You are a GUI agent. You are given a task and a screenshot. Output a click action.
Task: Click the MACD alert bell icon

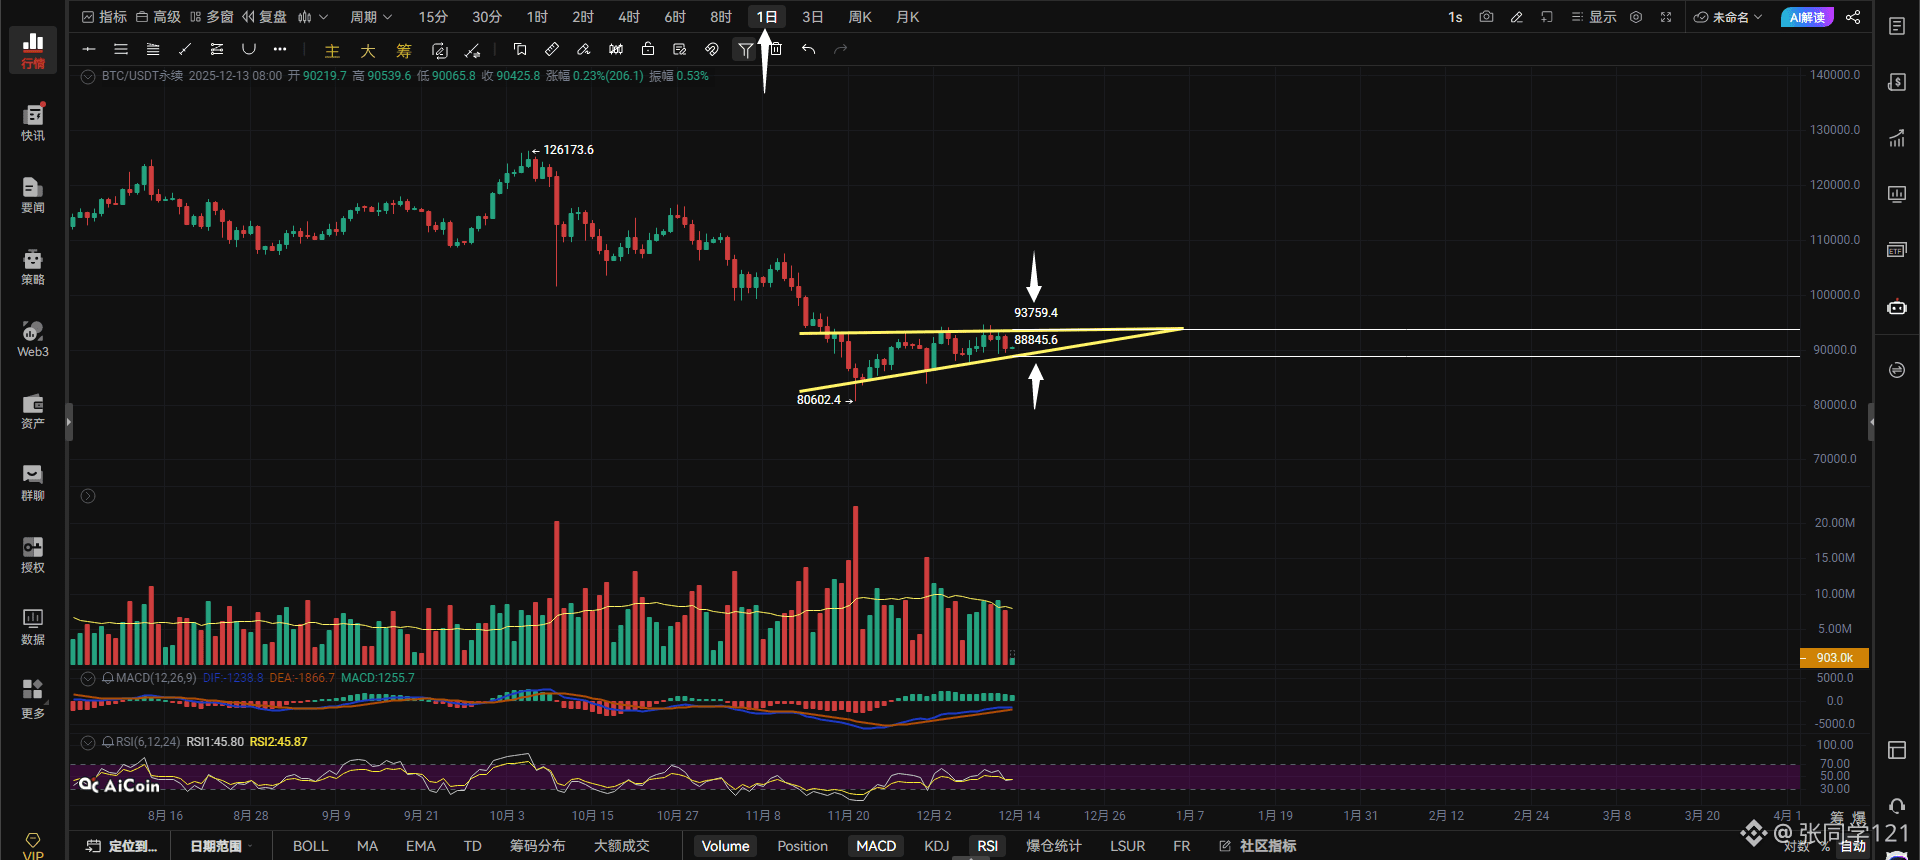(x=108, y=678)
